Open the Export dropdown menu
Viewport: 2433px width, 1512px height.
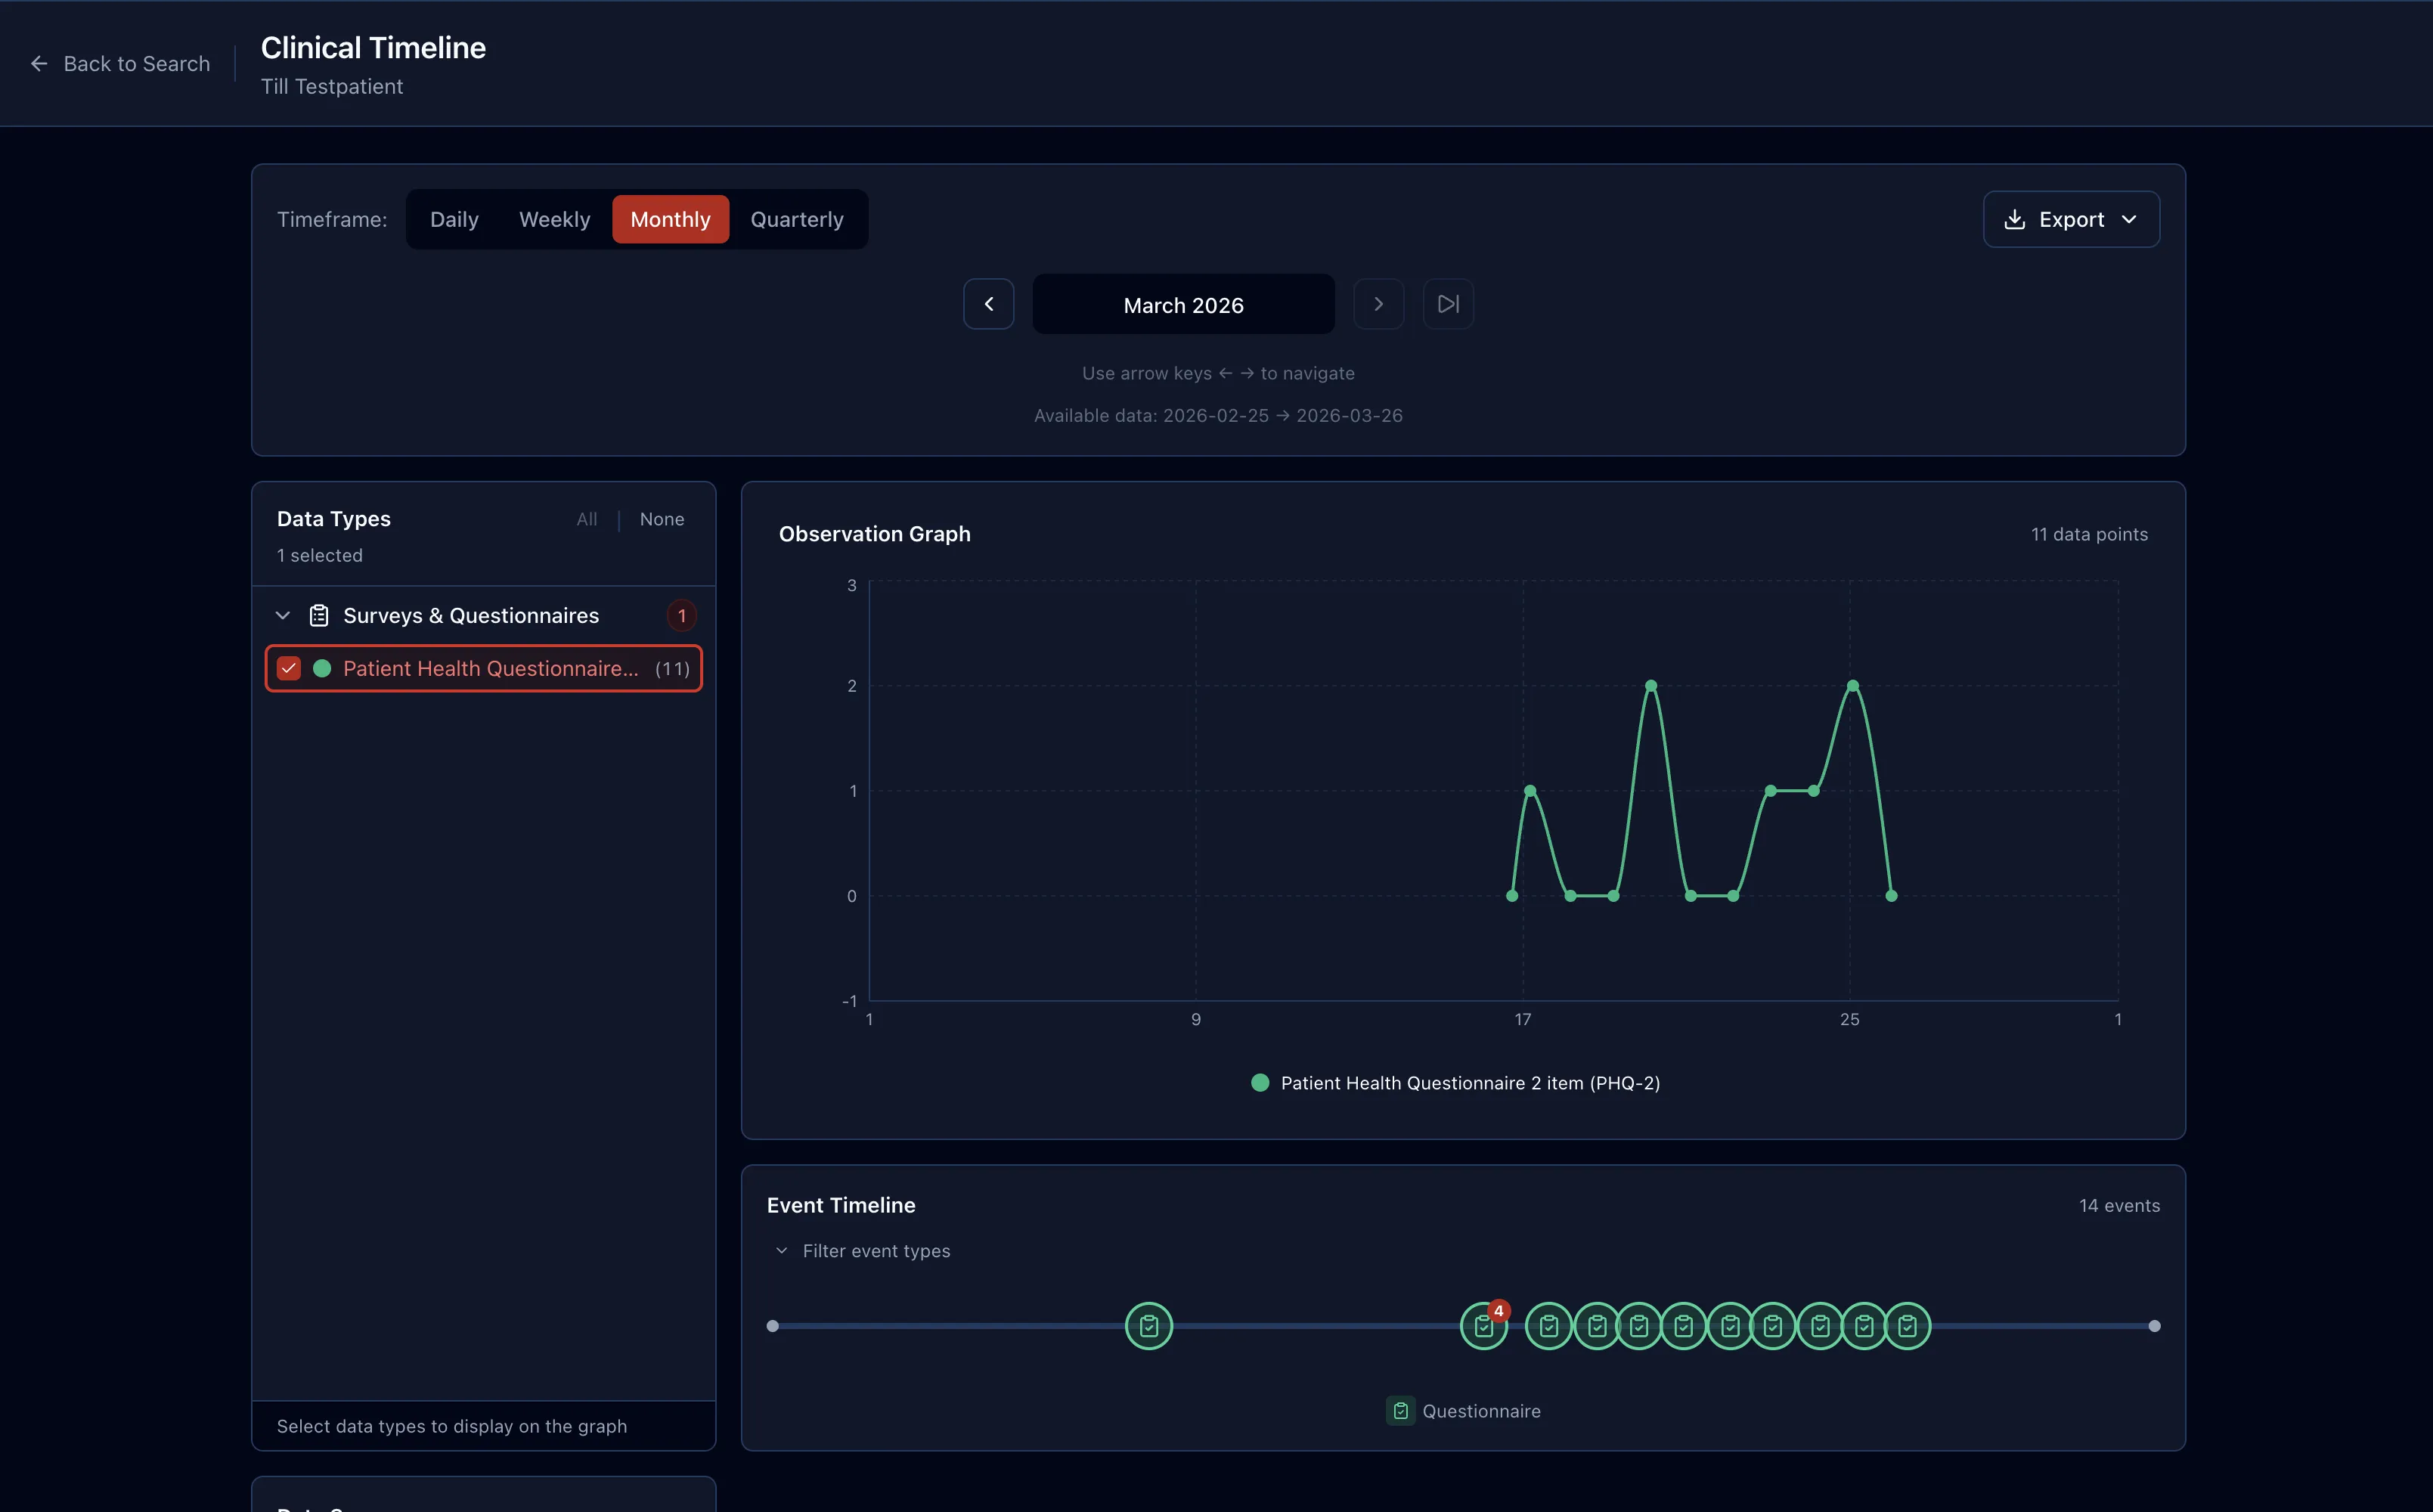[x=2129, y=219]
